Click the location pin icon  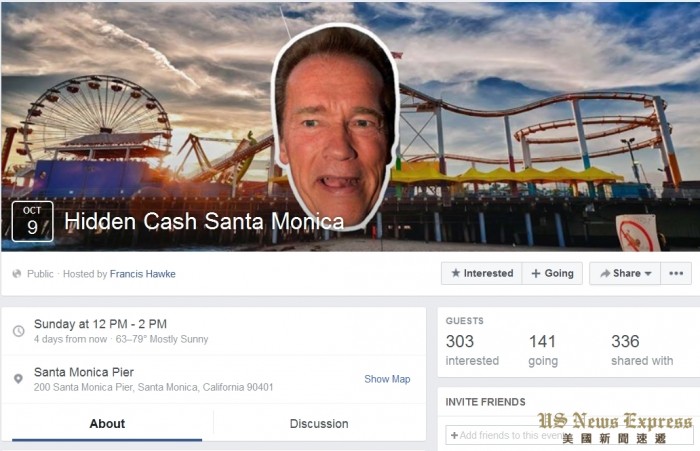pos(18,379)
